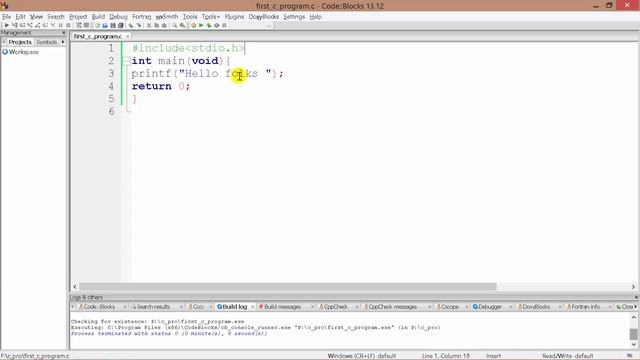Click the Break debugger pause icon

tap(60, 25)
